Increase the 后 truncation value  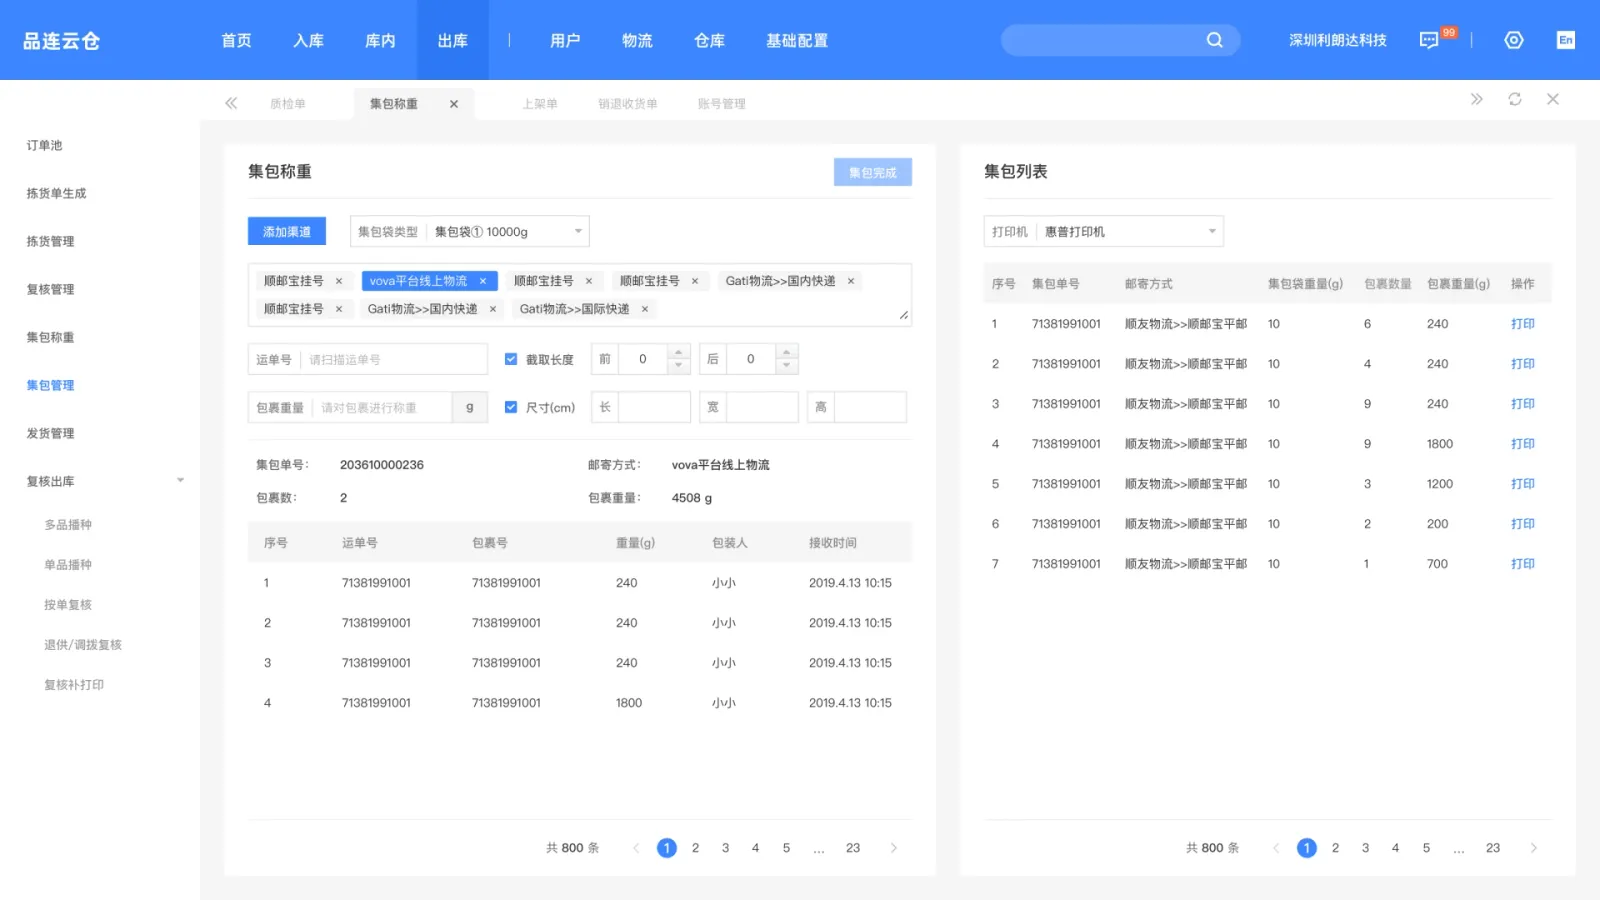pyautogui.click(x=787, y=352)
